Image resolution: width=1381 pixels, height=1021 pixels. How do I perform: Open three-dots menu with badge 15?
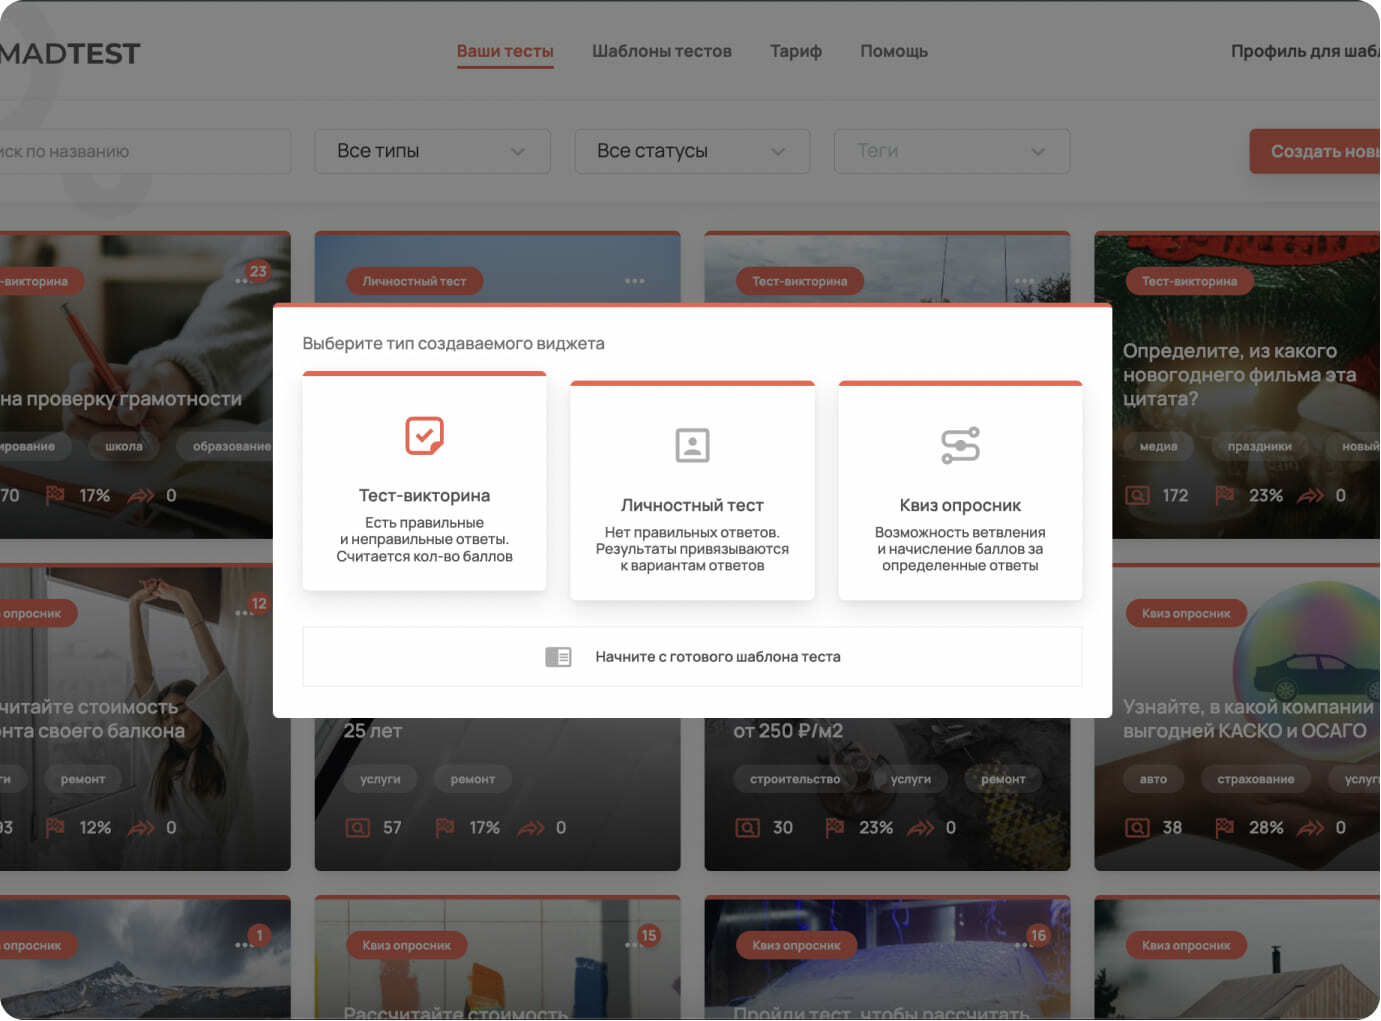632,945
